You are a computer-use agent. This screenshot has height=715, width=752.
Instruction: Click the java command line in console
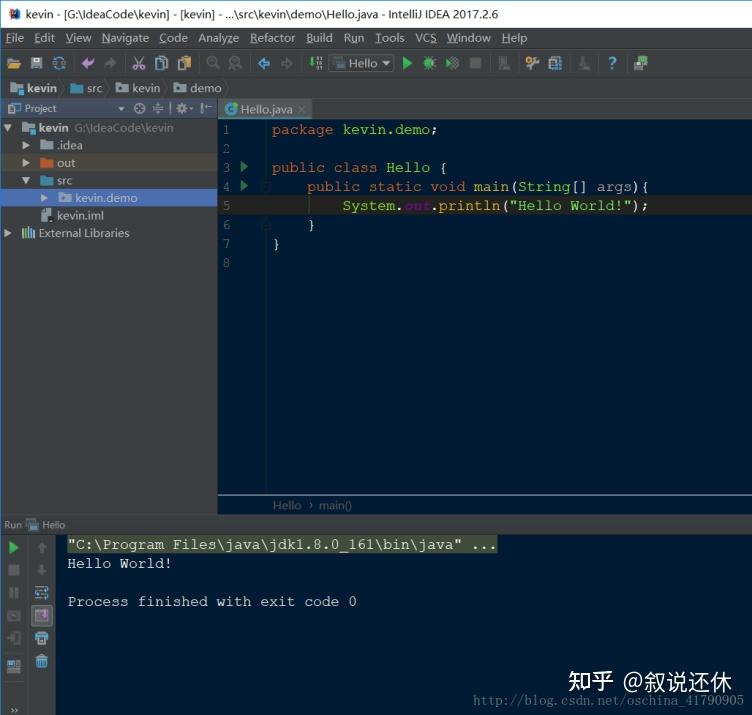coord(282,544)
